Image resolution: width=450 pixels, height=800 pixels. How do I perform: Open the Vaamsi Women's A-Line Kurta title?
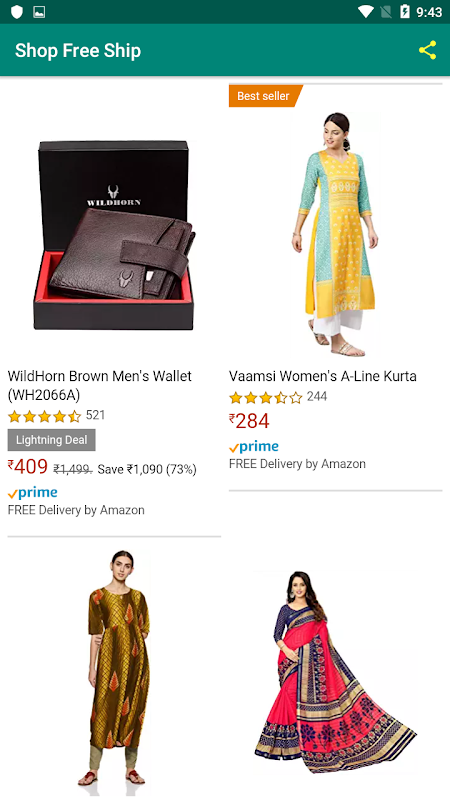(322, 376)
